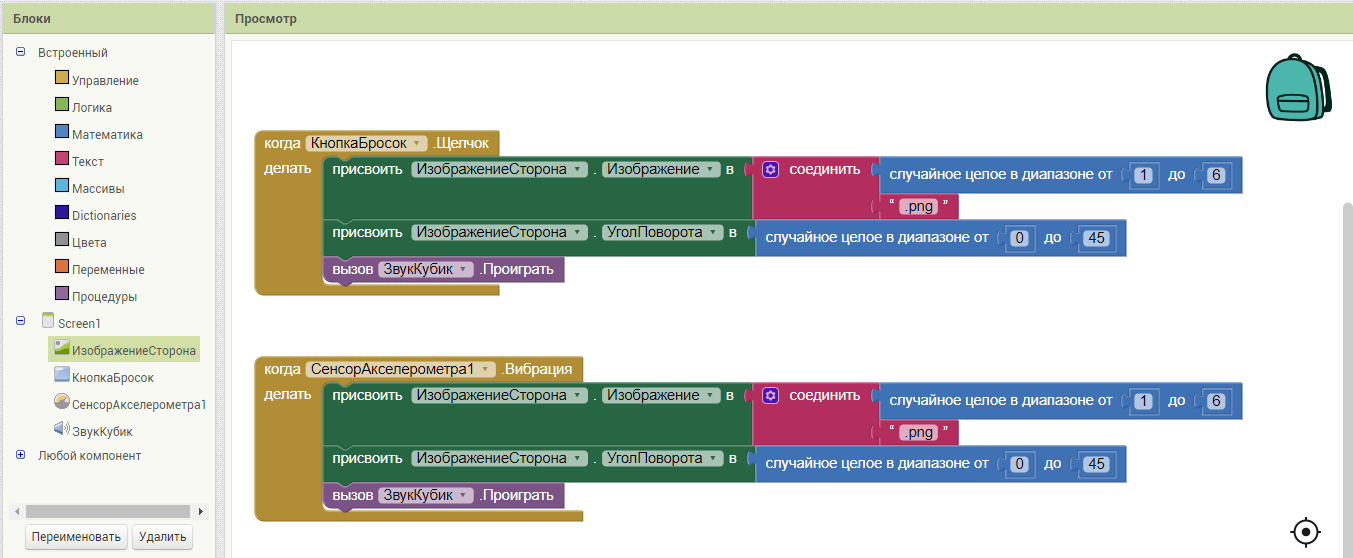Open mutator gear on second соединить block
Image resolution: width=1353 pixels, height=558 pixels.
pos(770,396)
